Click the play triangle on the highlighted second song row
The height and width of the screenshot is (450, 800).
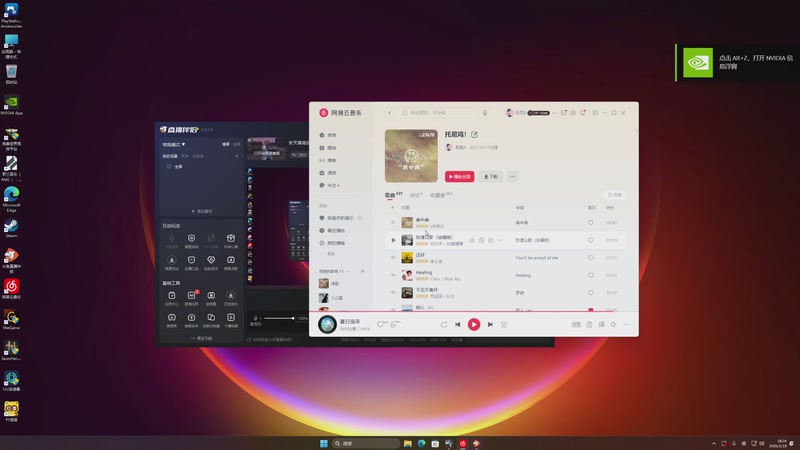[x=393, y=240]
